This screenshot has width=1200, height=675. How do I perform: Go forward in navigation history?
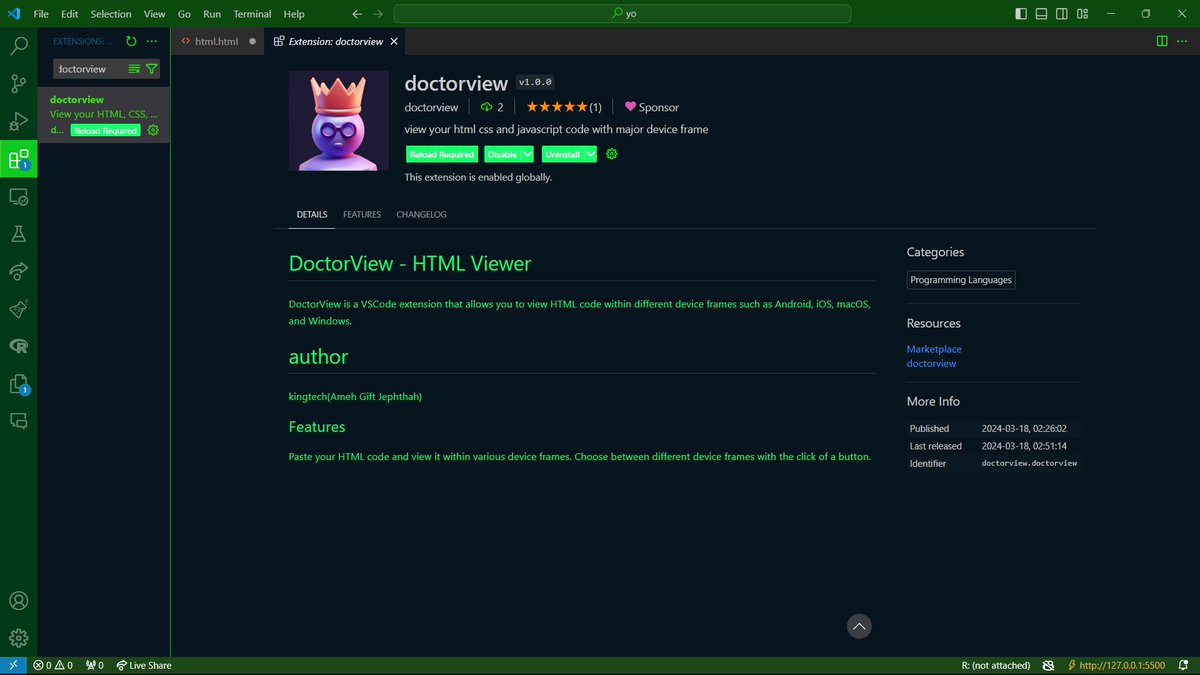tap(377, 14)
